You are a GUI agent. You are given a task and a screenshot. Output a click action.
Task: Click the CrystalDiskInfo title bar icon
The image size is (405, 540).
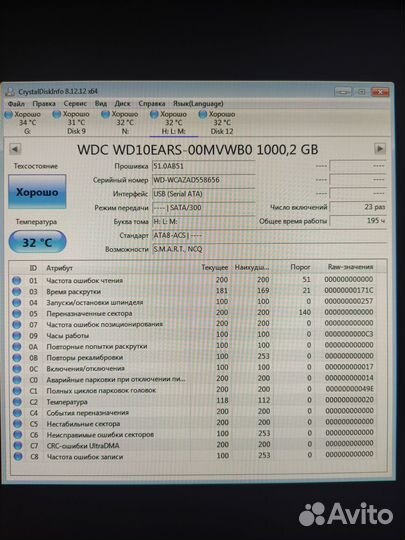(11, 91)
